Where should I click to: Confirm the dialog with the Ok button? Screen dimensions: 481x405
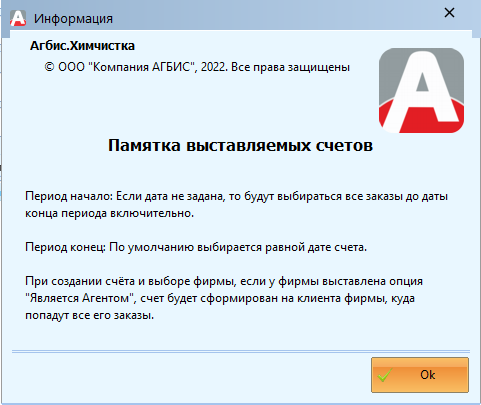point(420,375)
